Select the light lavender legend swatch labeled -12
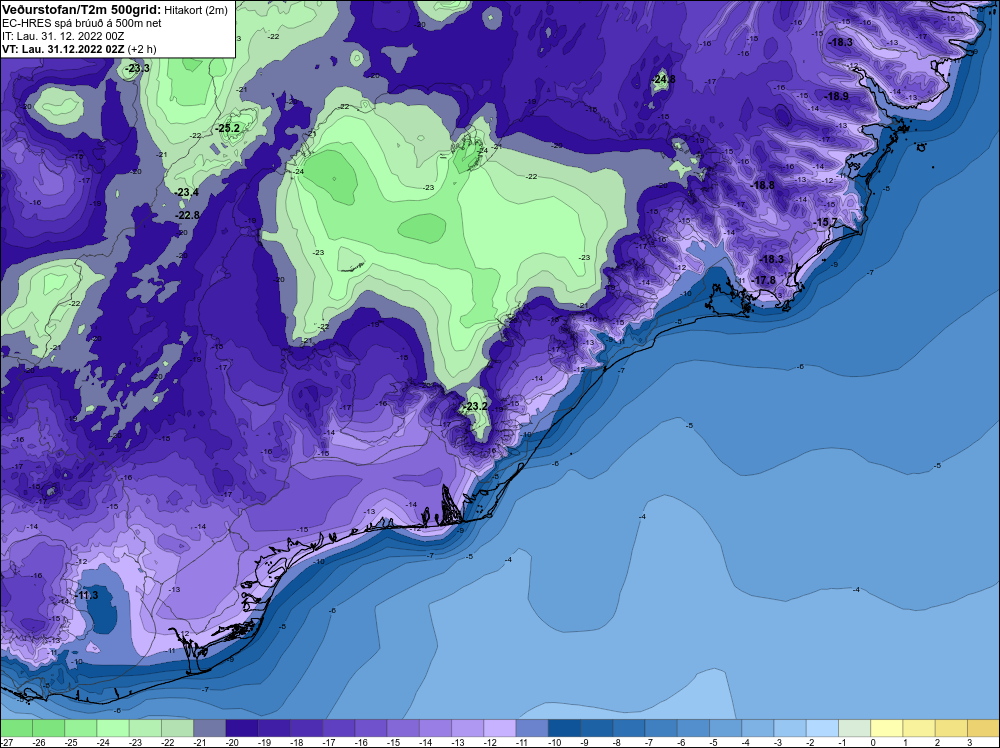The height and width of the screenshot is (748, 1000). click(500, 728)
